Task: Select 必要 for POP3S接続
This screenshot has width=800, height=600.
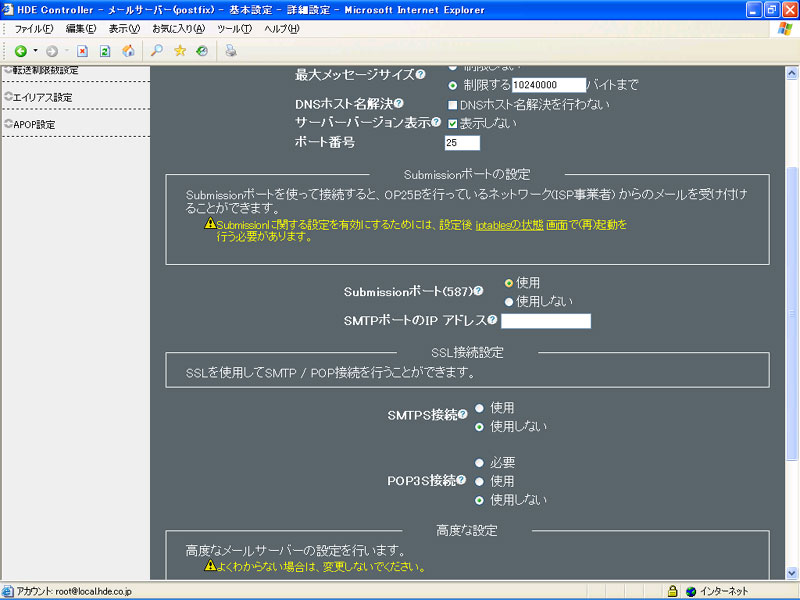Action: click(x=479, y=463)
